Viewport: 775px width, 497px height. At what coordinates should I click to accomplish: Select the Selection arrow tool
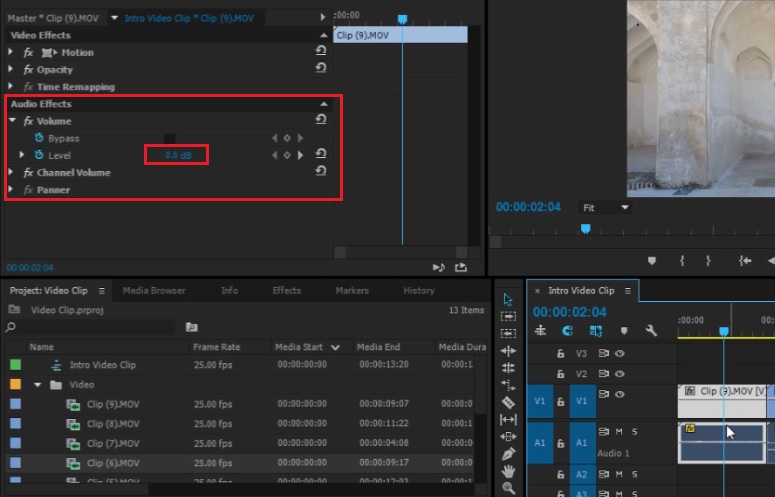[x=508, y=299]
